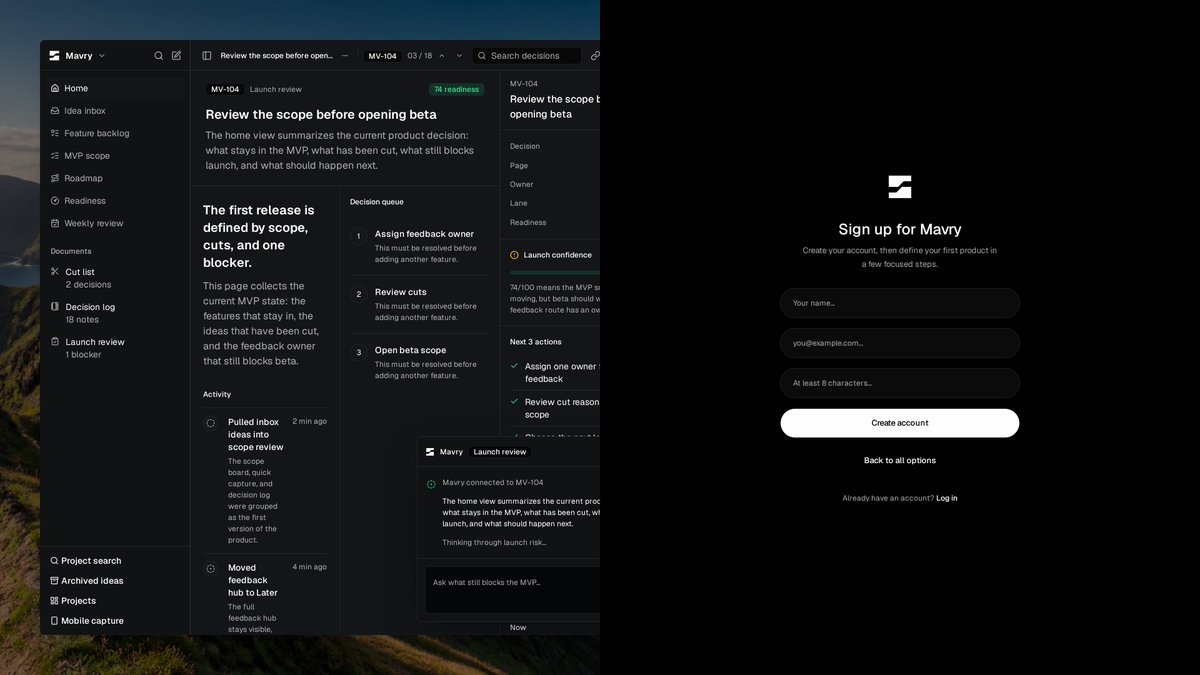Click the Roadmap icon in the sidebar
The image size is (1200, 675).
pyautogui.click(x=56, y=178)
